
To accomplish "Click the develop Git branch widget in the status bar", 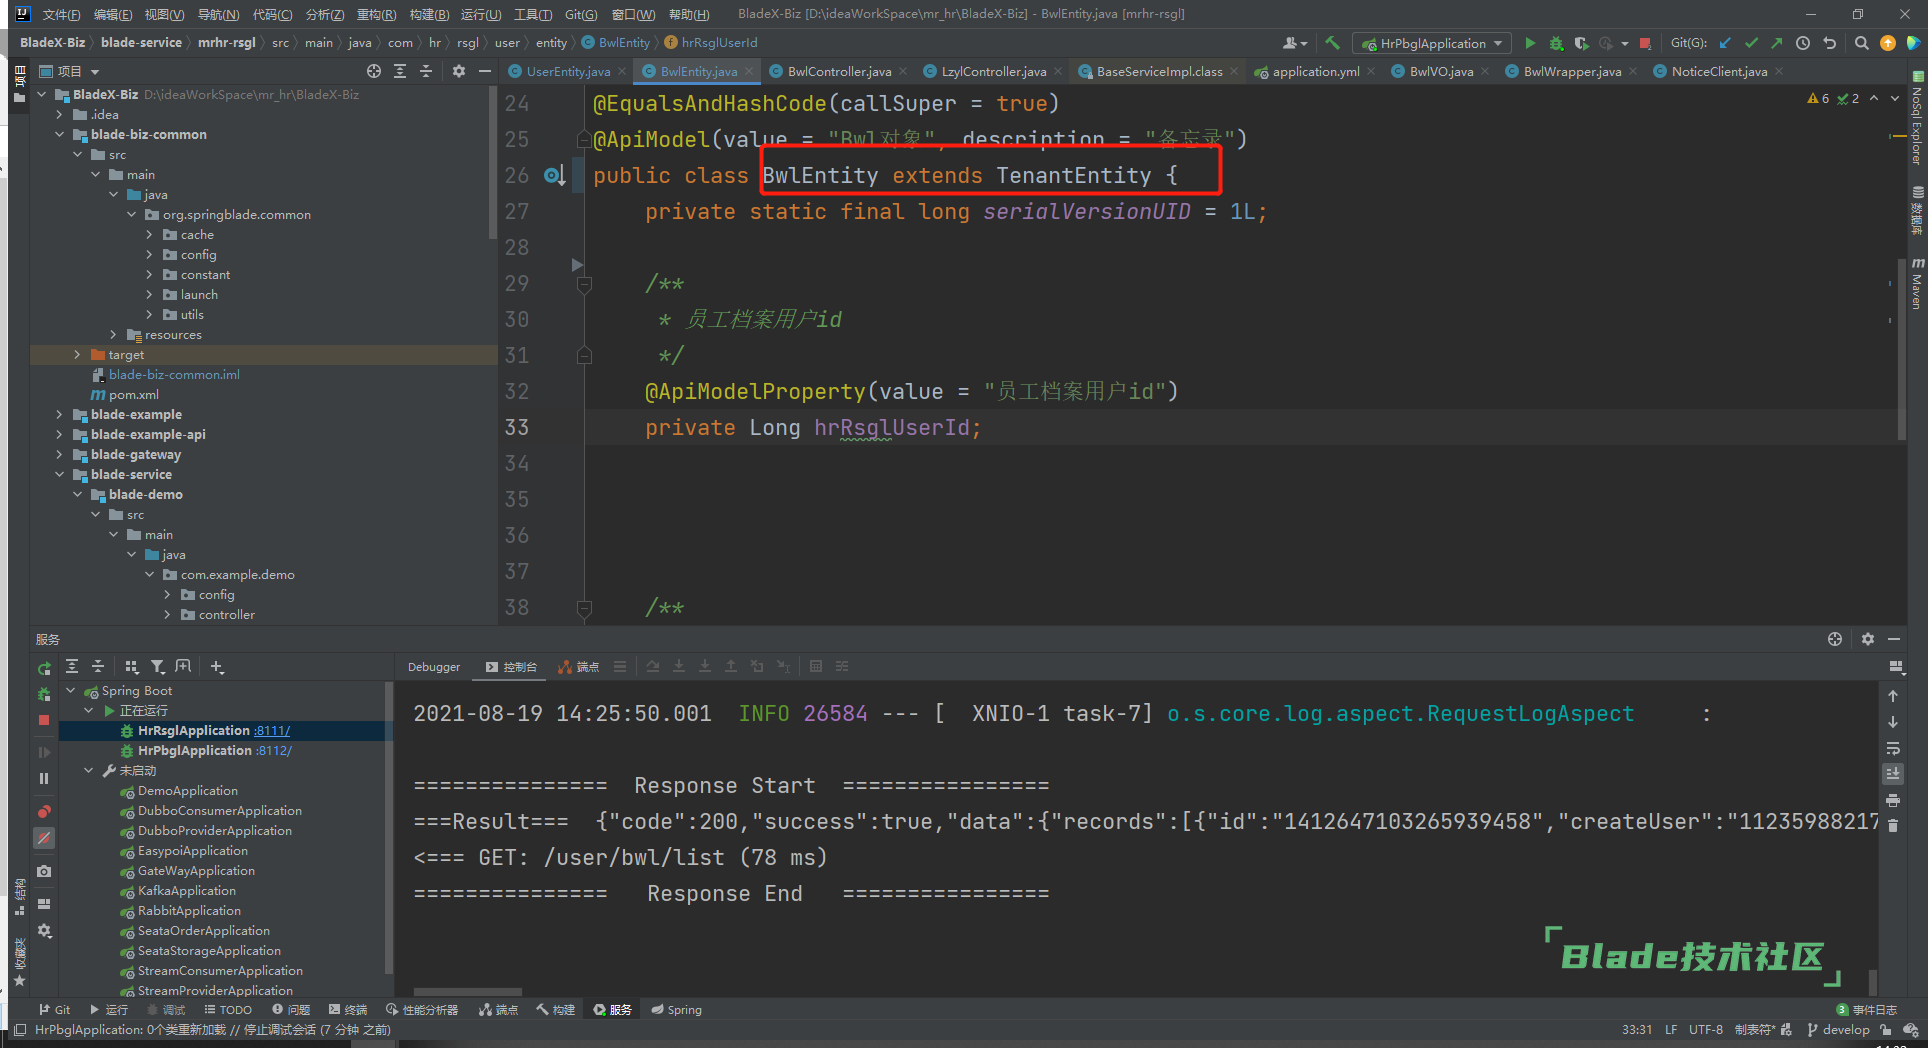I will point(1839,1030).
